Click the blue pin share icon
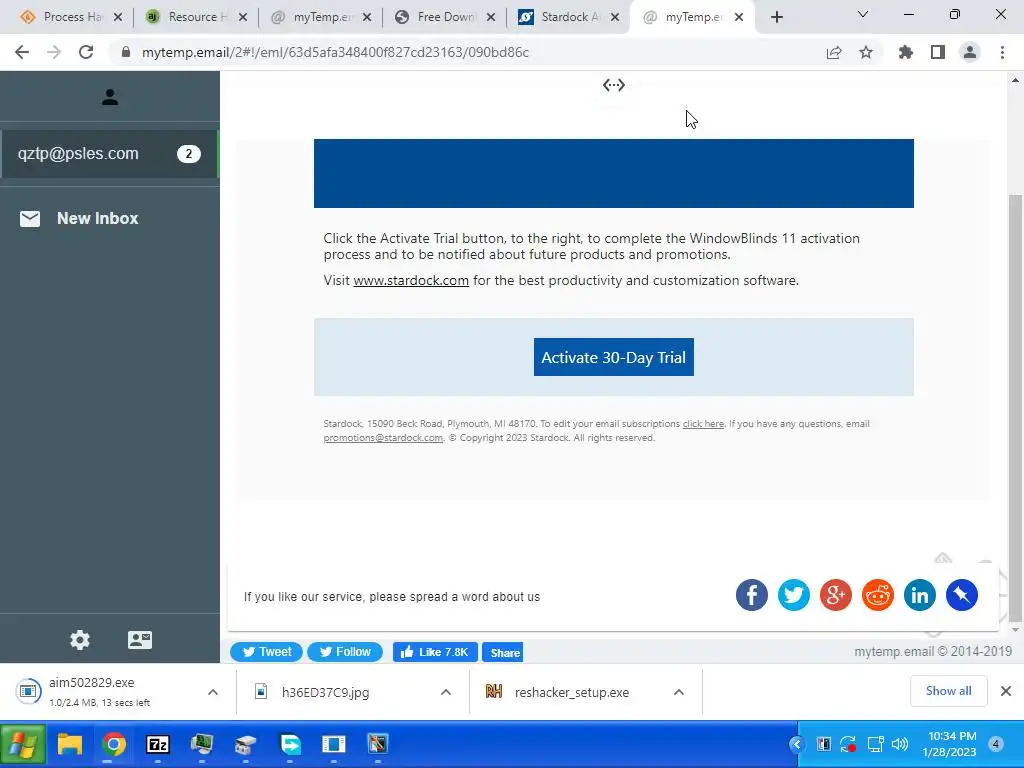This screenshot has height=768, width=1024. click(x=961, y=595)
